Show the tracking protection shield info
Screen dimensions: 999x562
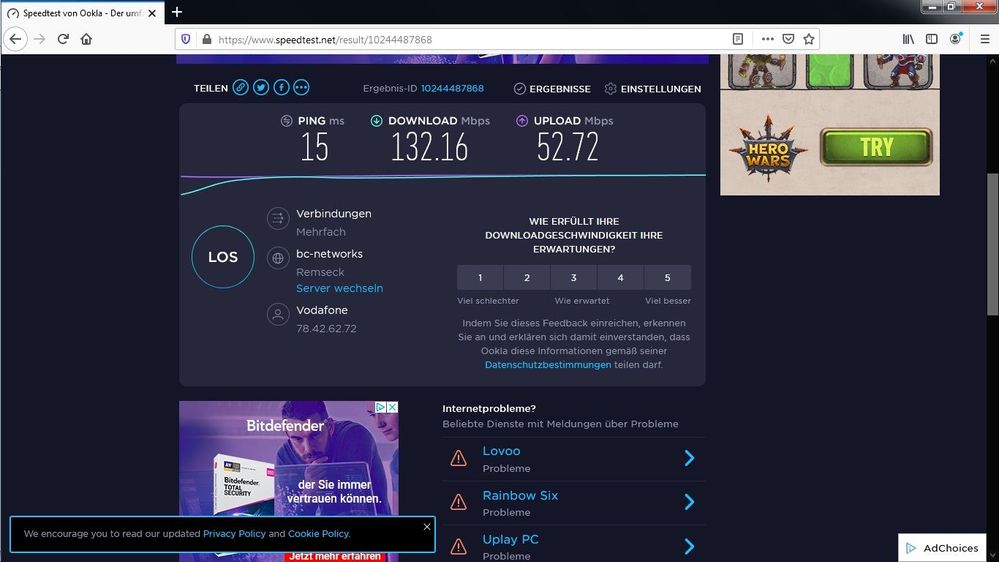tap(185, 39)
